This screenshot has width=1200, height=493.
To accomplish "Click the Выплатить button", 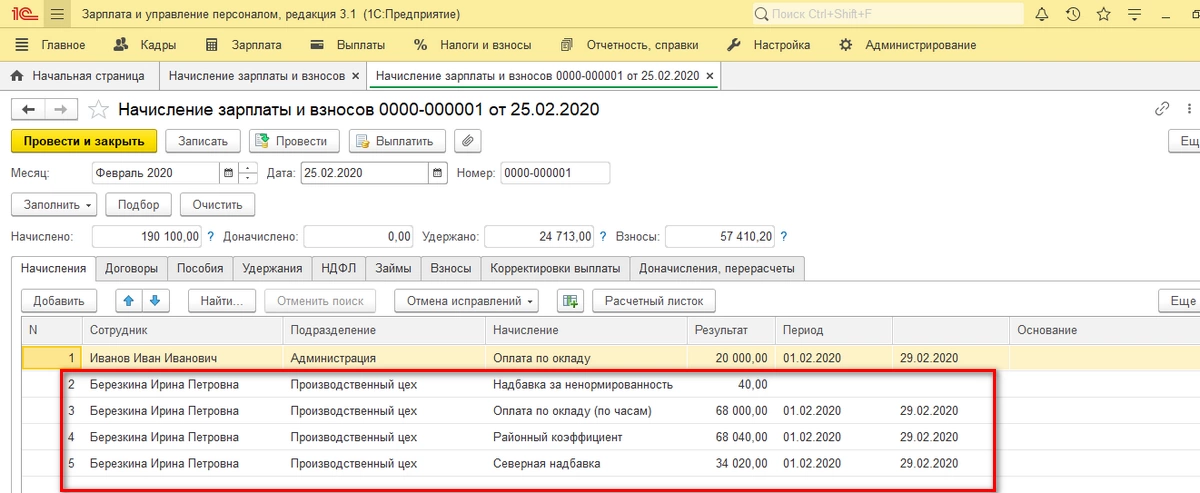I will [x=396, y=141].
